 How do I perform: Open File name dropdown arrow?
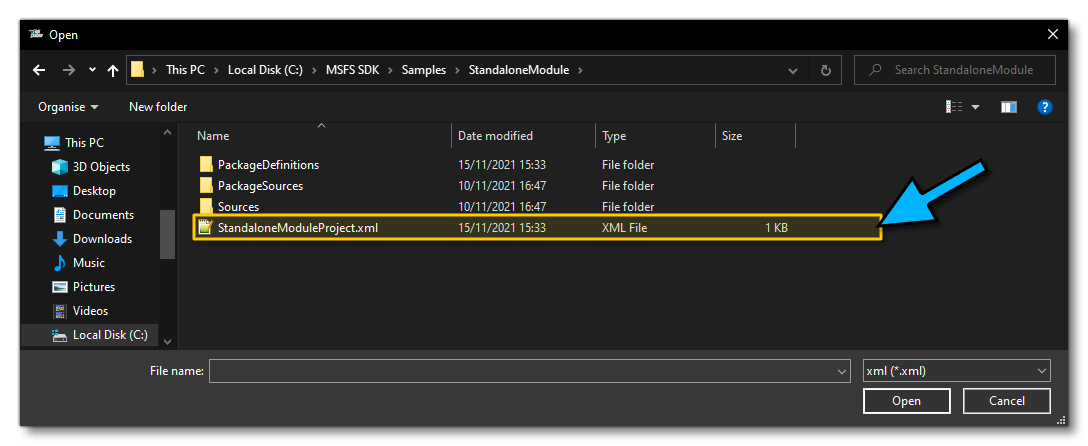pyautogui.click(x=842, y=371)
